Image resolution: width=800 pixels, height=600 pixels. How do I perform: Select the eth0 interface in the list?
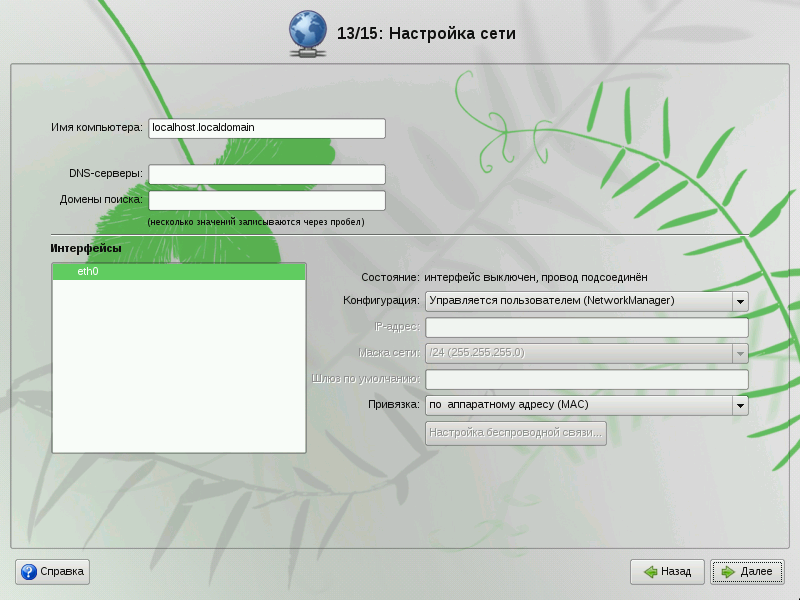(x=178, y=271)
